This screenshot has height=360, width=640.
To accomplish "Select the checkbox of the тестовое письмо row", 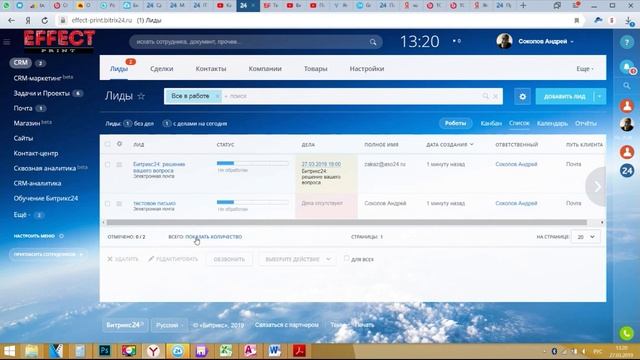I will point(107,203).
